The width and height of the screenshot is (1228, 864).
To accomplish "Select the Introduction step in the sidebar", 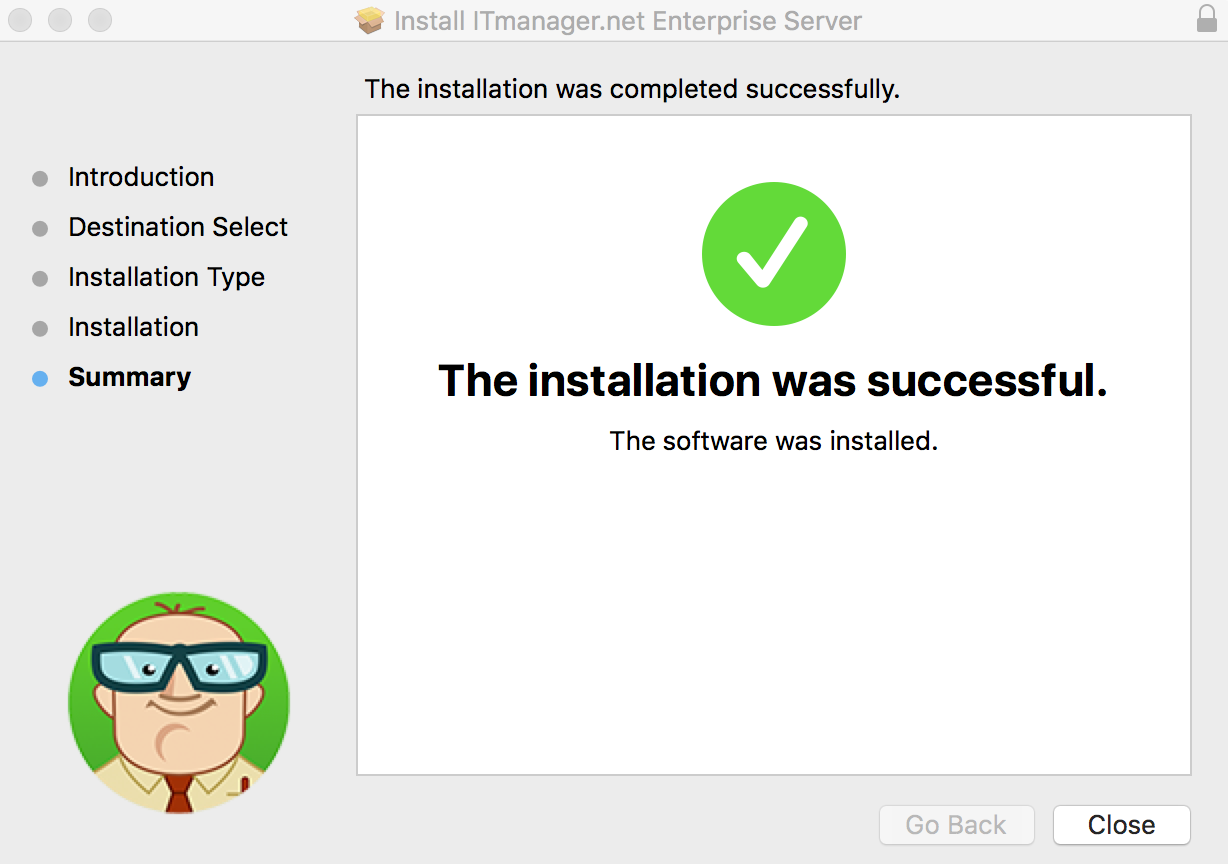I will (141, 177).
